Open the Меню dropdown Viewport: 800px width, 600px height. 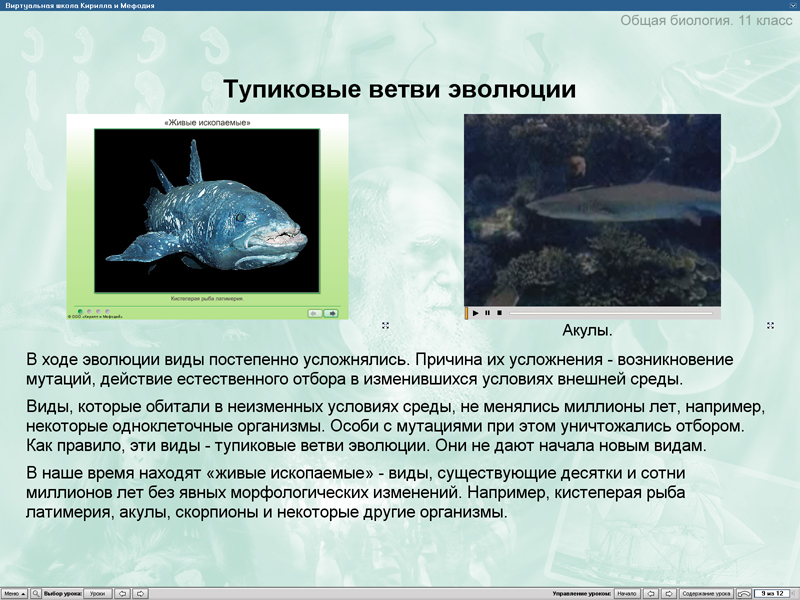tap(14, 592)
